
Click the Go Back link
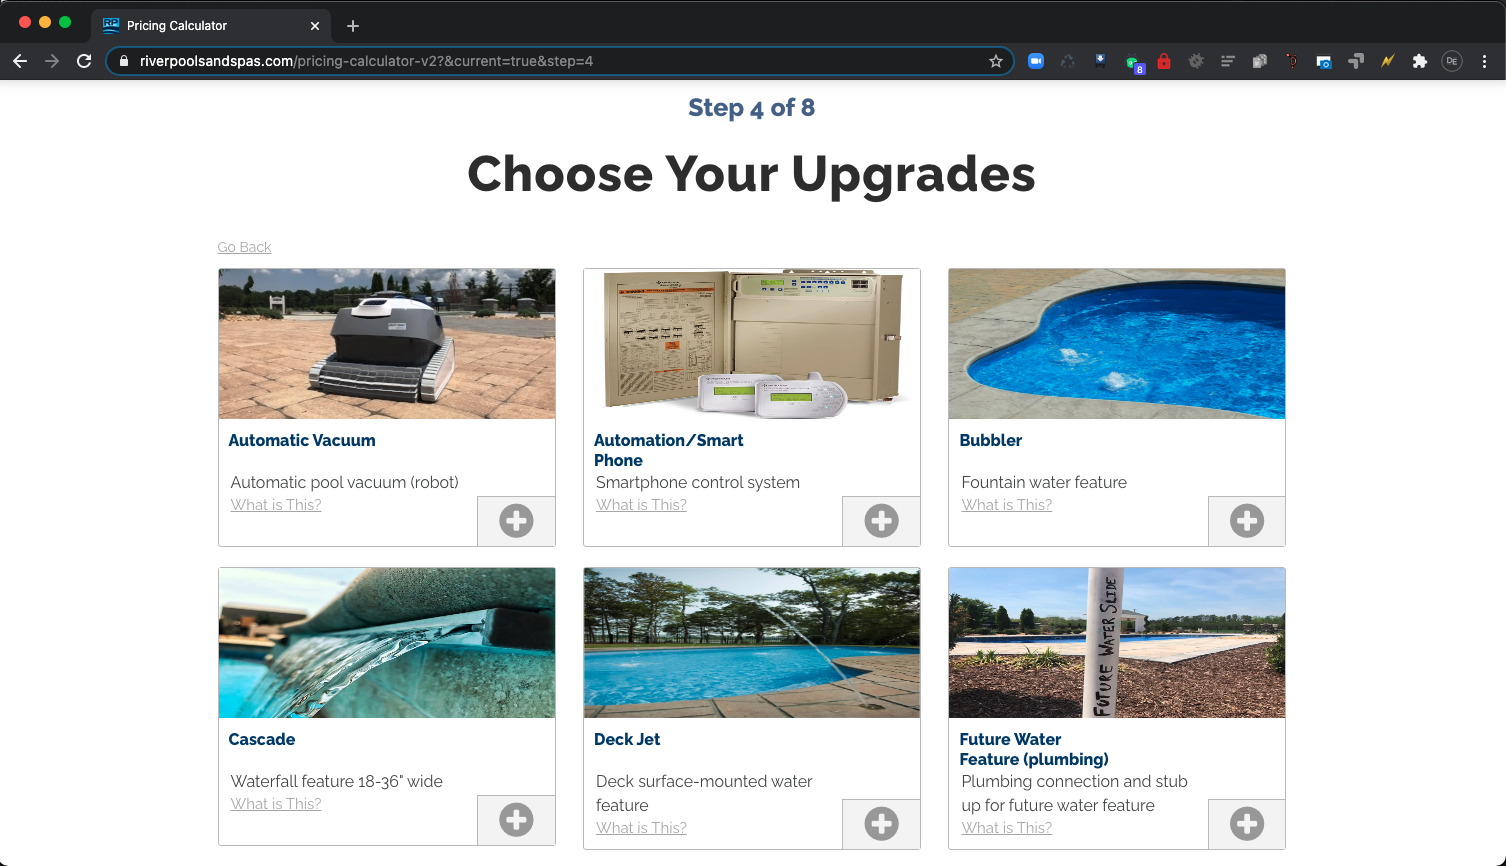point(244,247)
